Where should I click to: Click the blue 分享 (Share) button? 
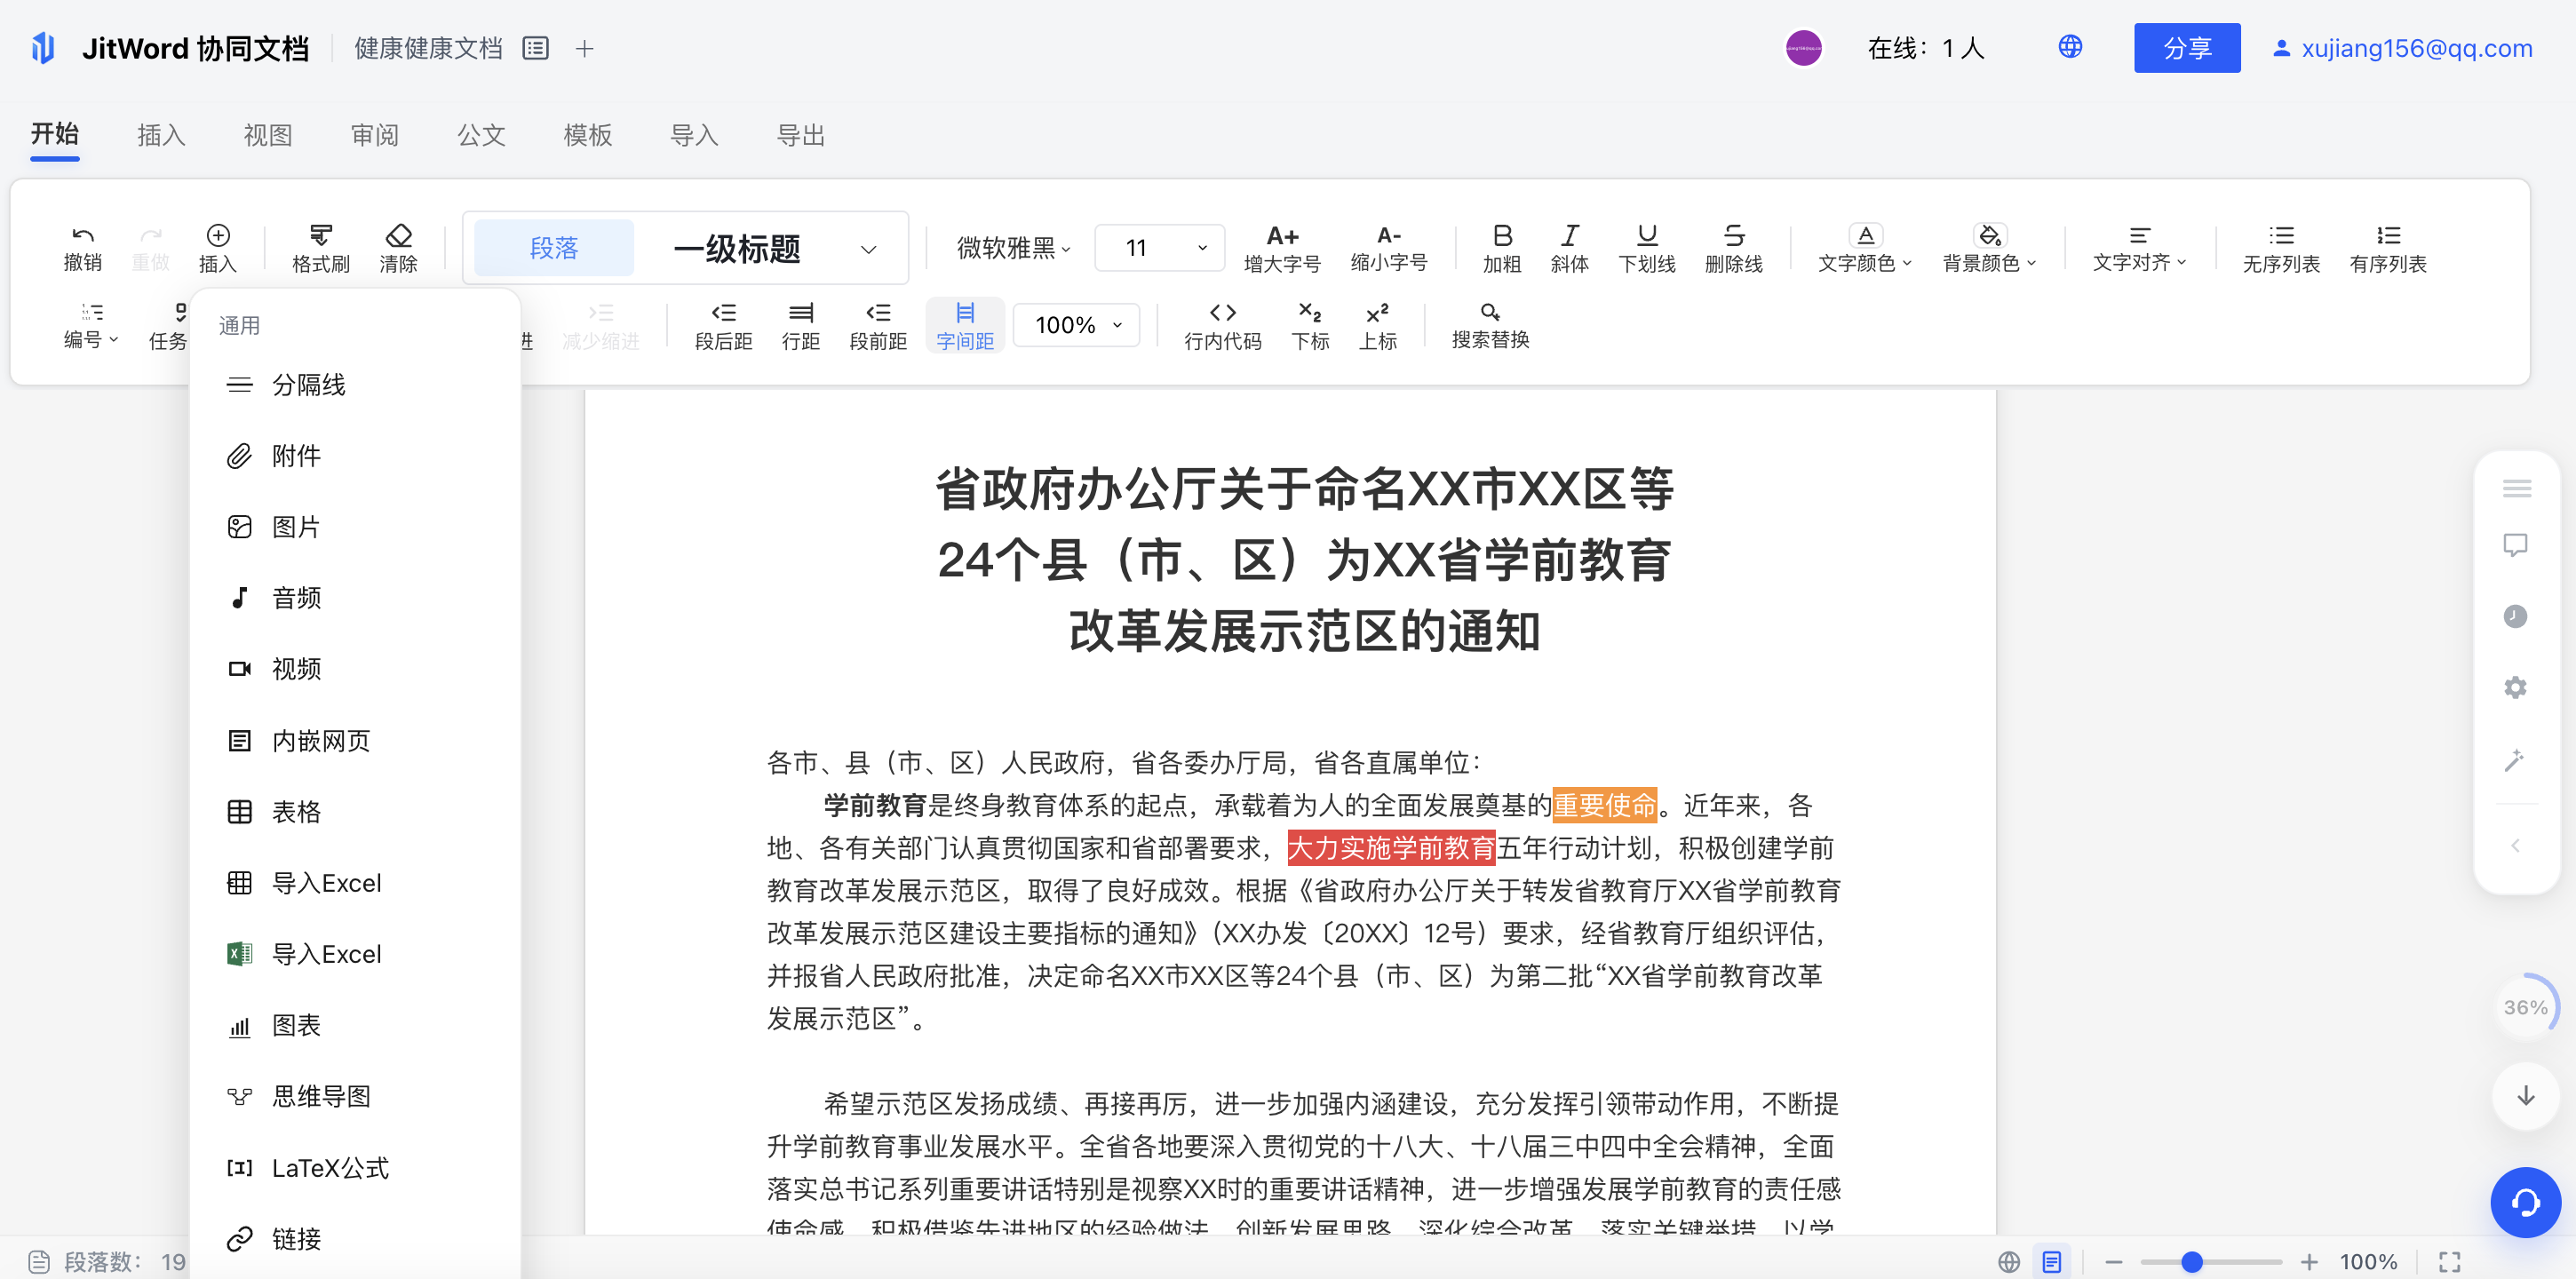click(2186, 48)
